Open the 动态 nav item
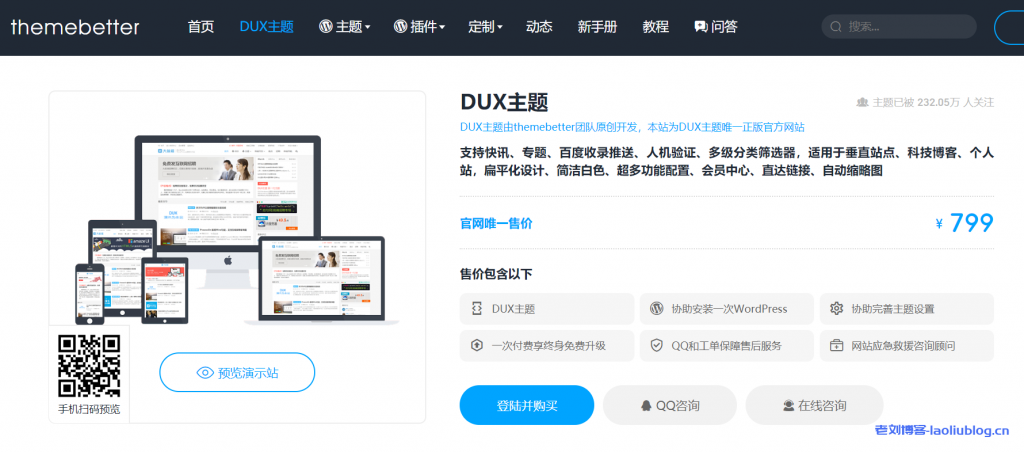 tap(539, 27)
